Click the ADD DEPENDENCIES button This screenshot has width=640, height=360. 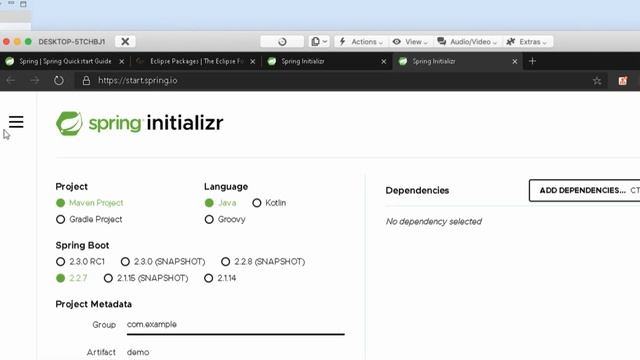coord(584,191)
